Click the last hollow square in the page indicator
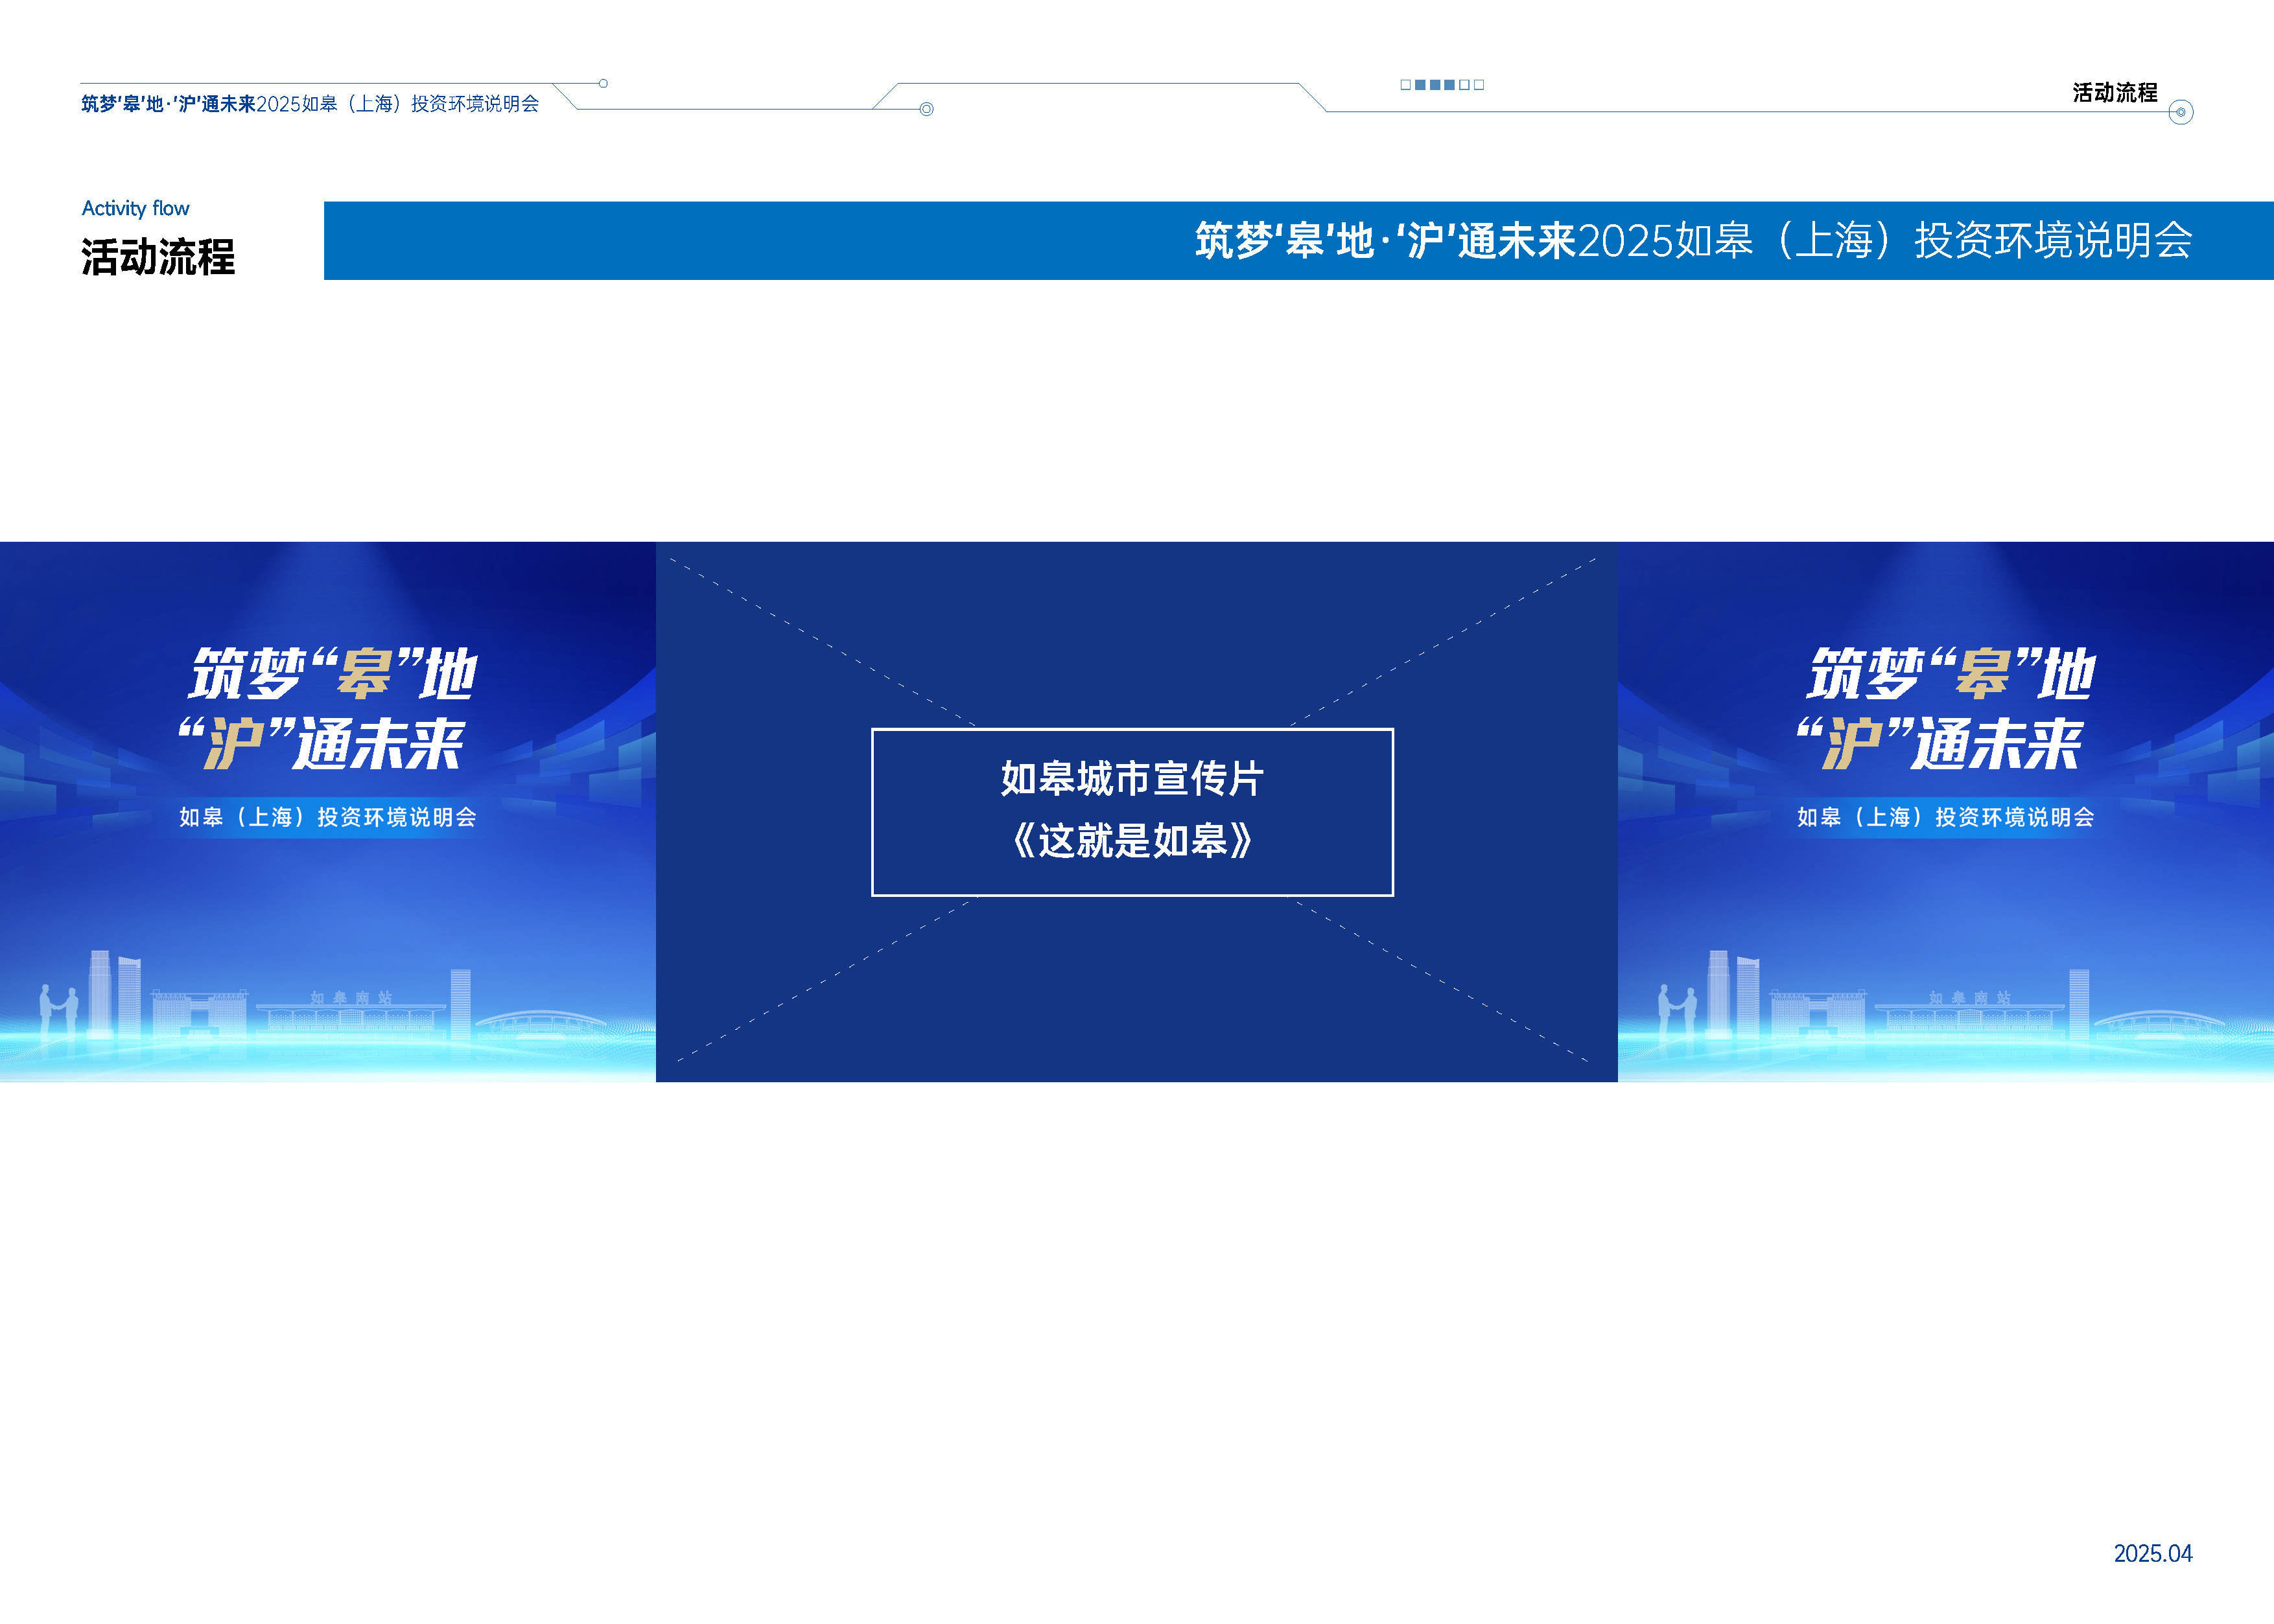This screenshot has height=1624, width=2274. tap(1479, 85)
